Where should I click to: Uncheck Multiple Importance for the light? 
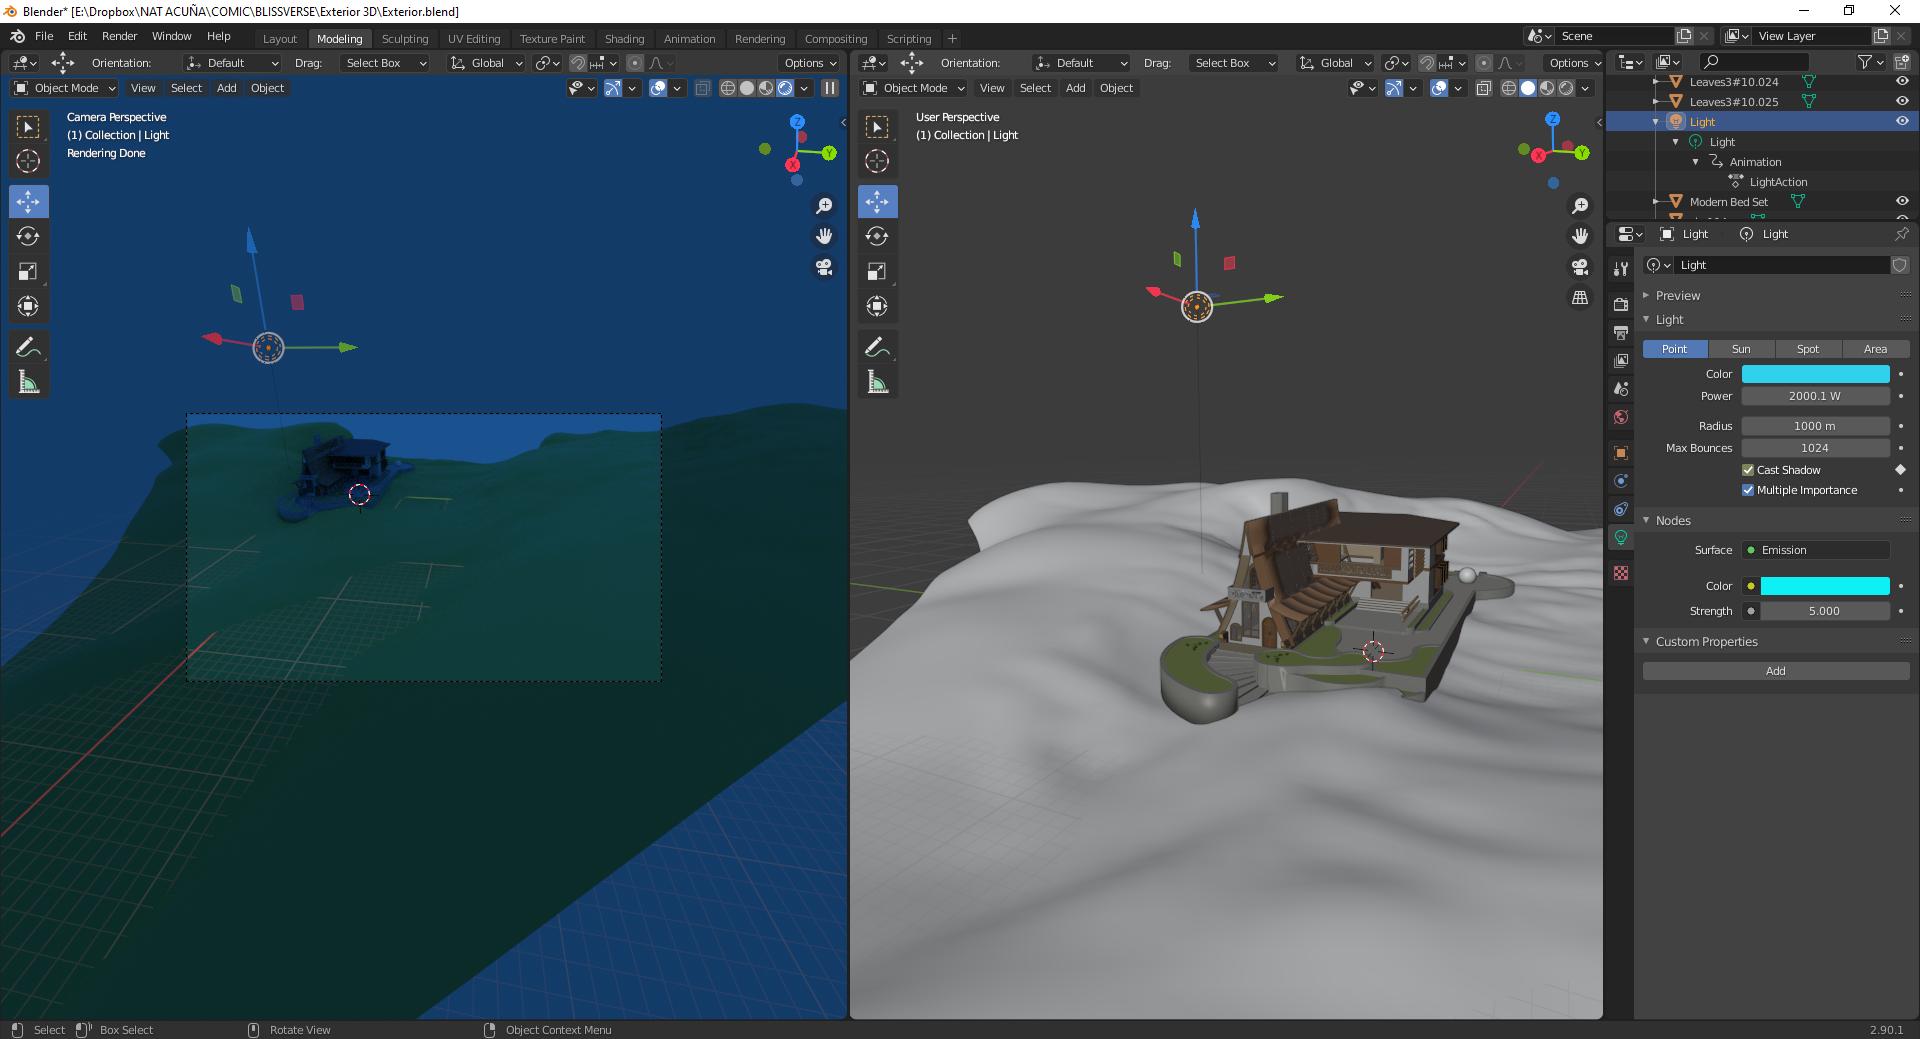1749,490
